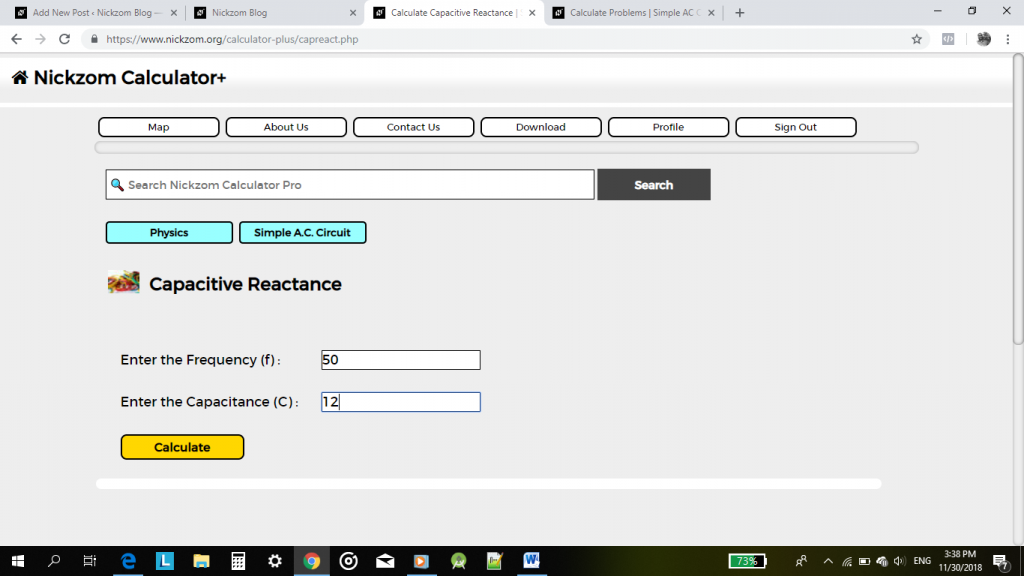
Task: Go forward in browser history
Action: point(40,39)
